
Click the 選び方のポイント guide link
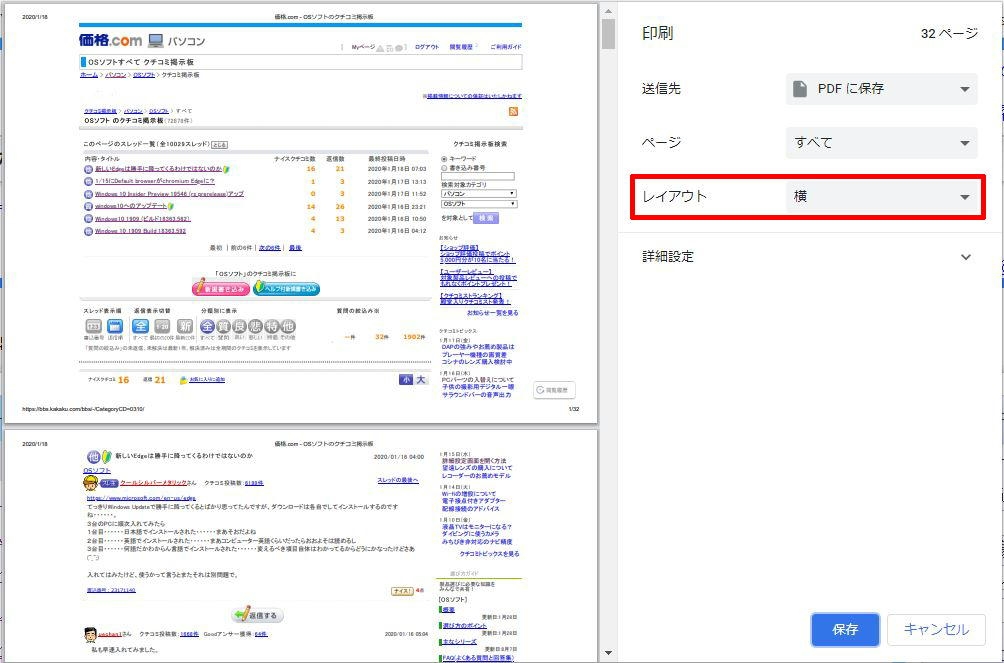465,625
